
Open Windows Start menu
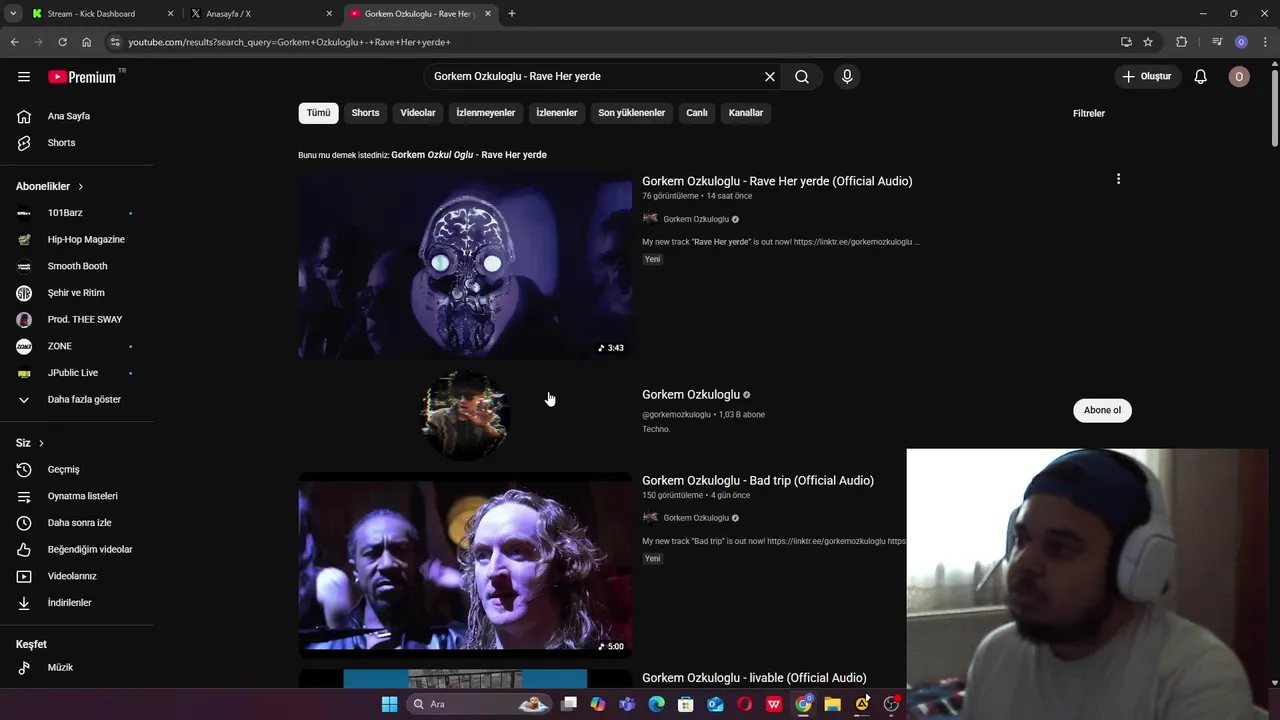(x=389, y=704)
